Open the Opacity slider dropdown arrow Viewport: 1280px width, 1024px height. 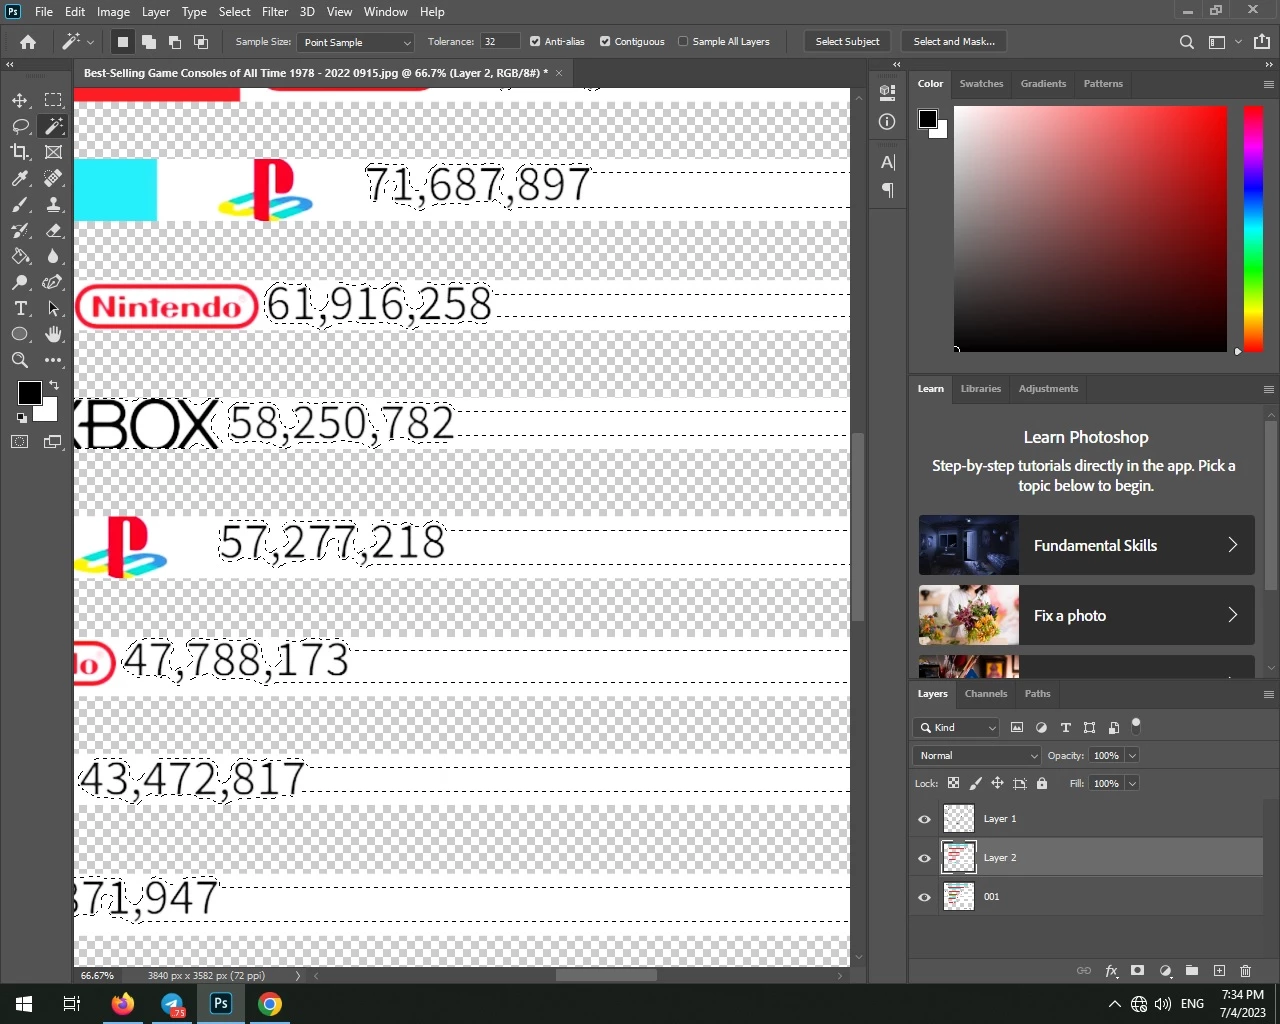[x=1133, y=756]
